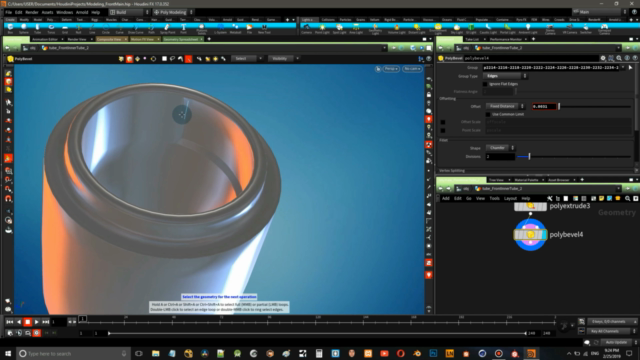This screenshot has height=360, width=640.
Task: Select the L-System shelf tool
Action: pos(220,29)
